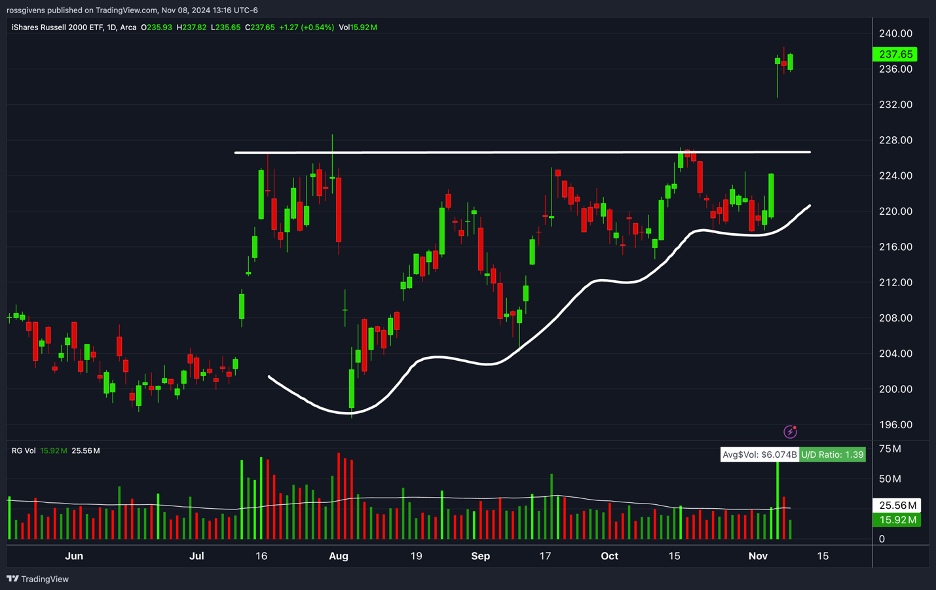Select the close value C237.65

260,27
